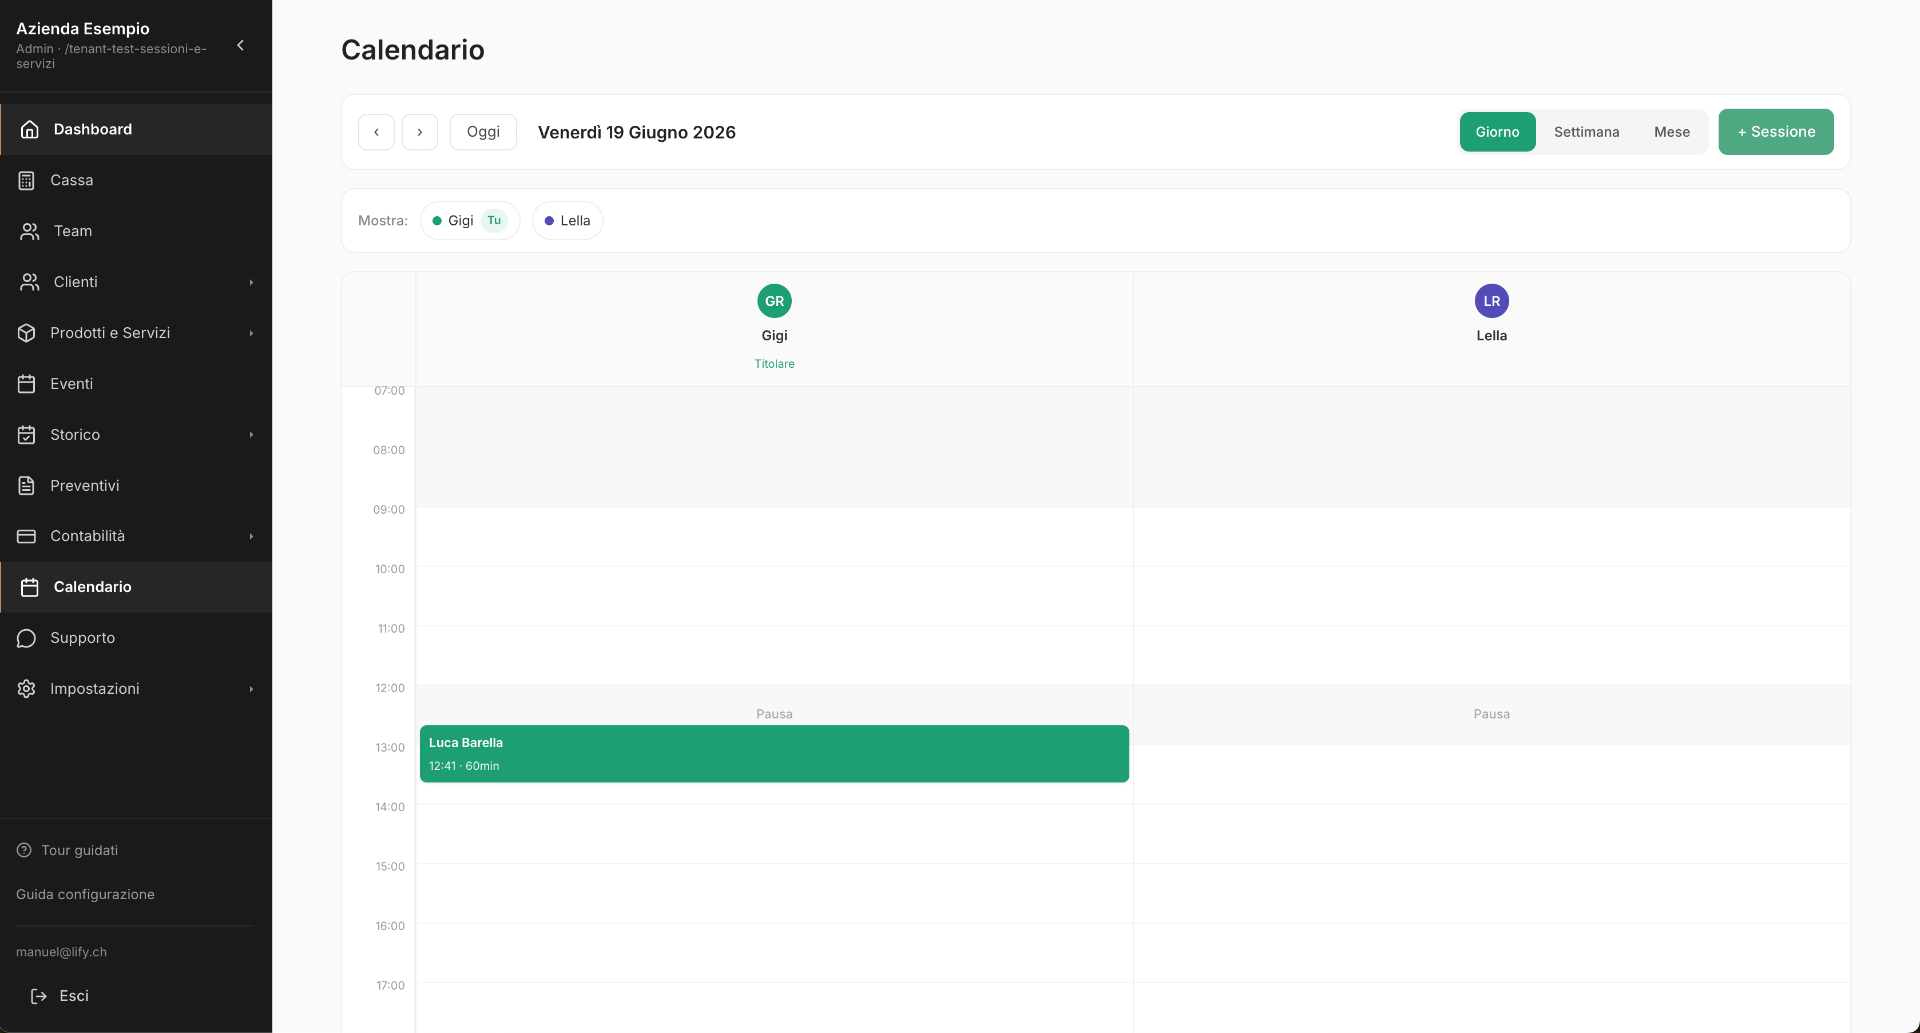This screenshot has width=1920, height=1033.
Task: Click the LR avatar for Lella
Action: coord(1492,301)
